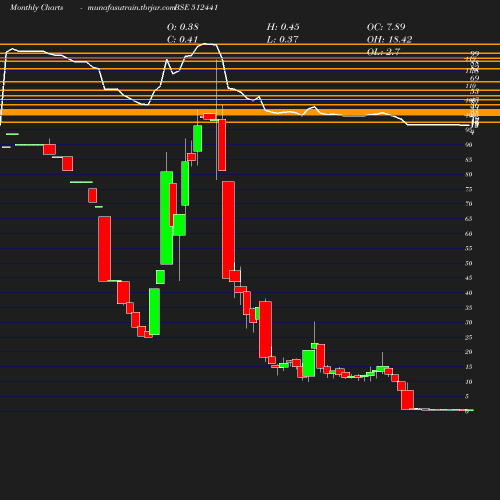
Task: Click the "Monthly Charts" title text
Action: pyautogui.click(x=36, y=8)
